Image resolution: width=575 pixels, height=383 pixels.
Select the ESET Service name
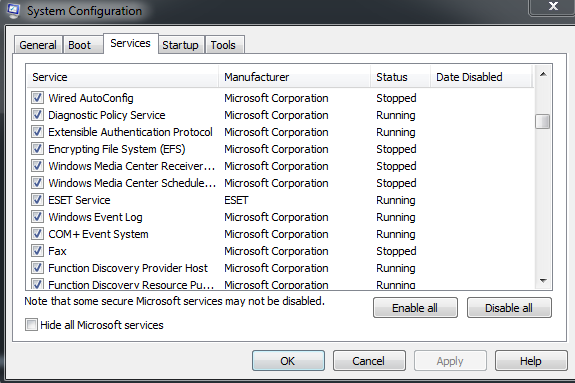pyautogui.click(x=79, y=200)
